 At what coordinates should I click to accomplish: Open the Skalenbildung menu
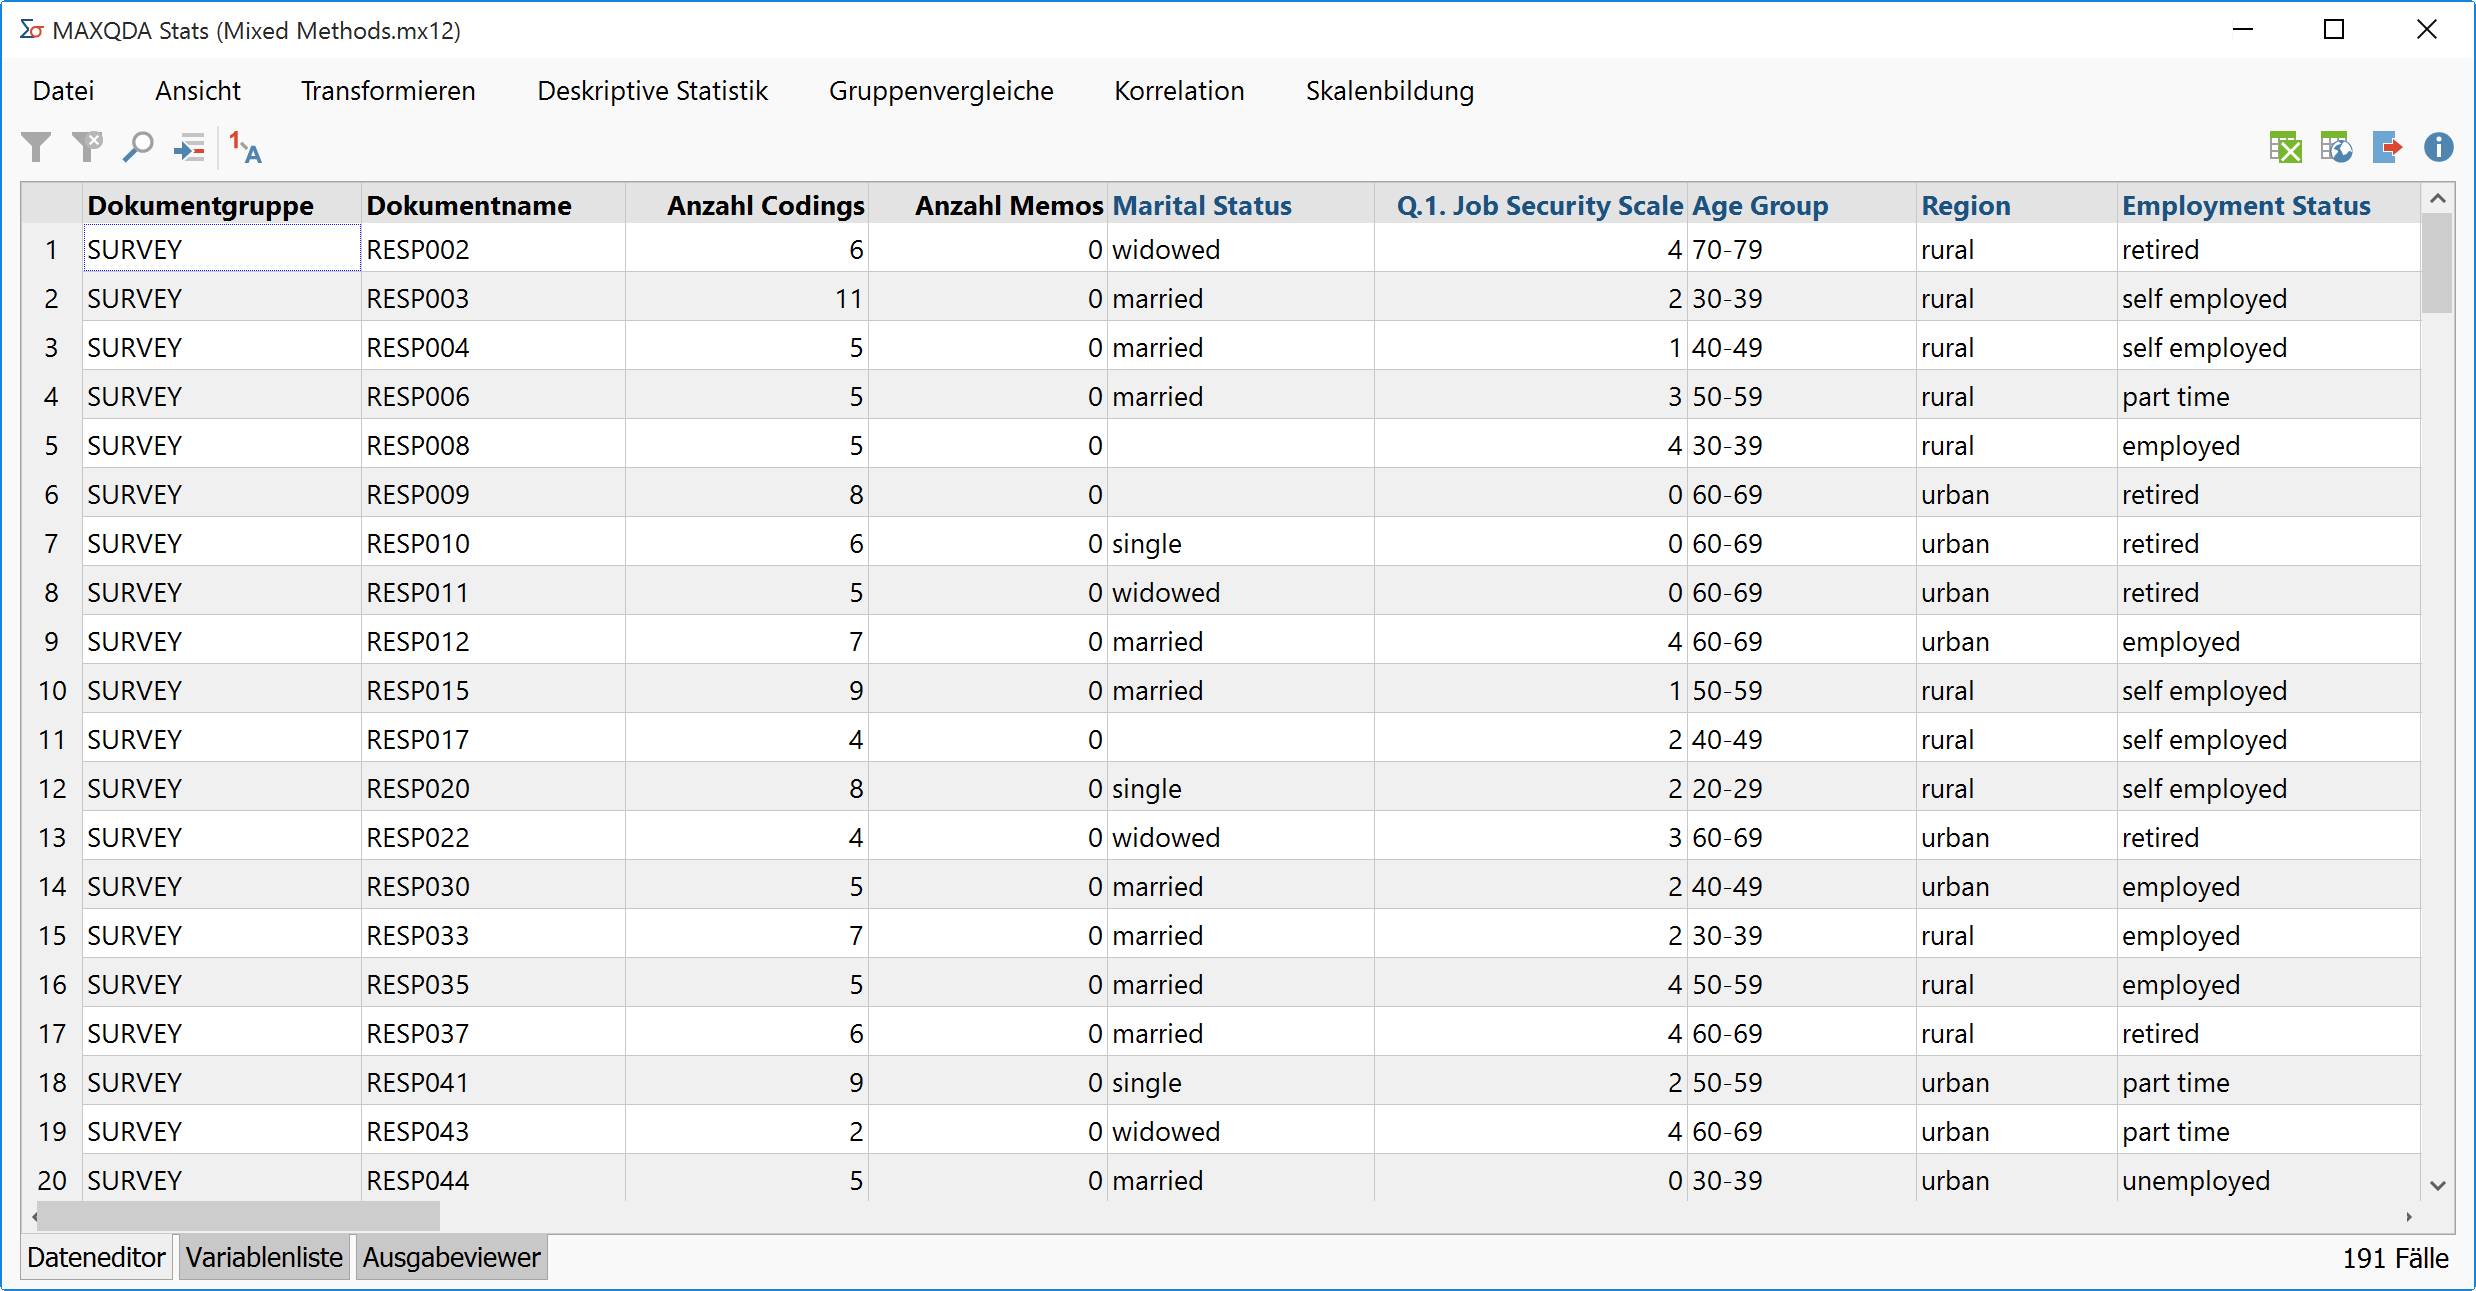tap(1389, 91)
